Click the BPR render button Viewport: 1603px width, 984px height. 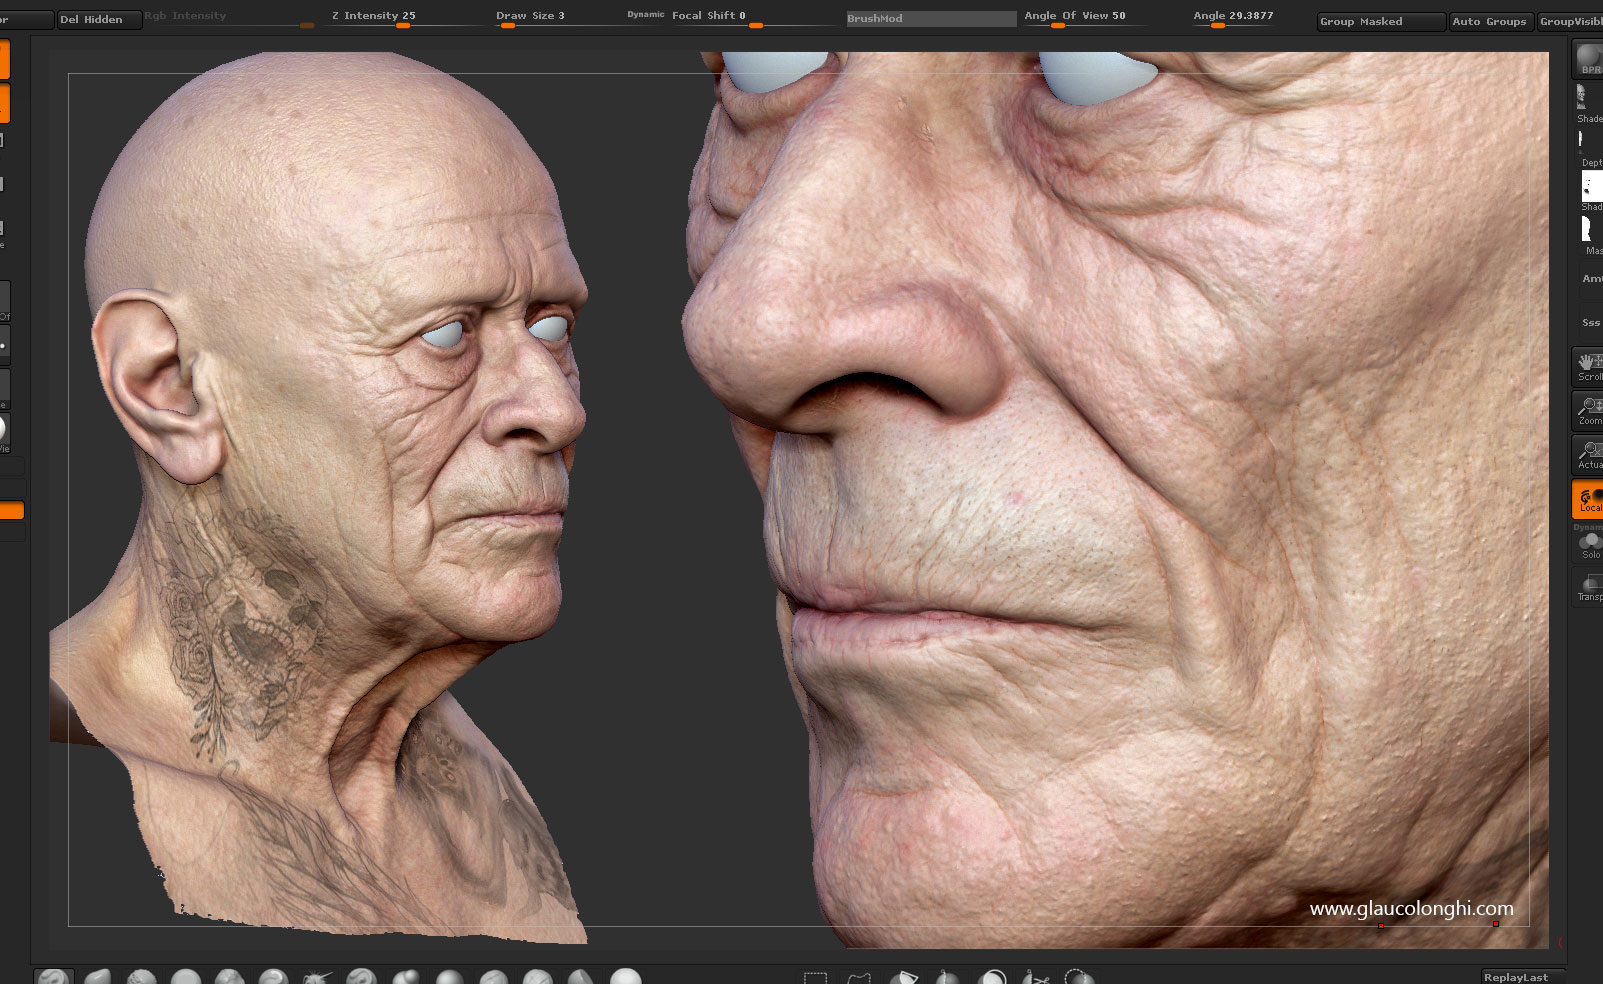[1588, 59]
